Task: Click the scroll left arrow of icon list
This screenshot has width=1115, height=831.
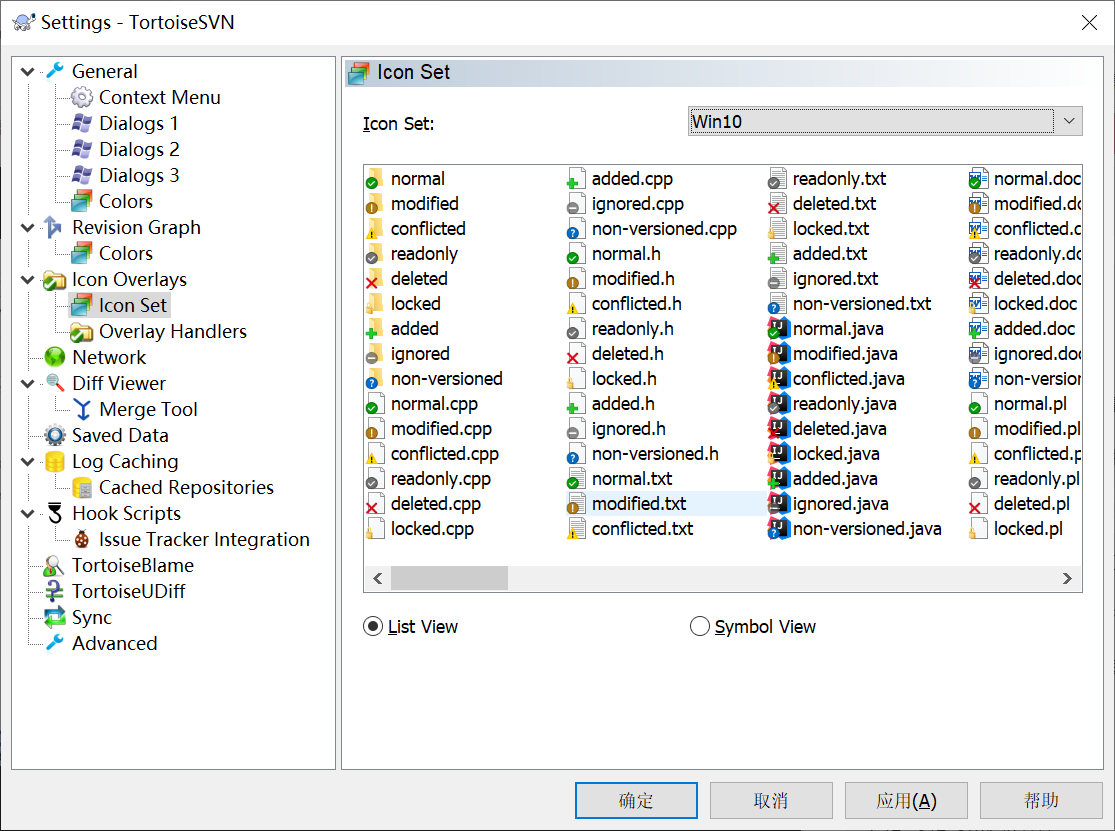Action: tap(378, 579)
